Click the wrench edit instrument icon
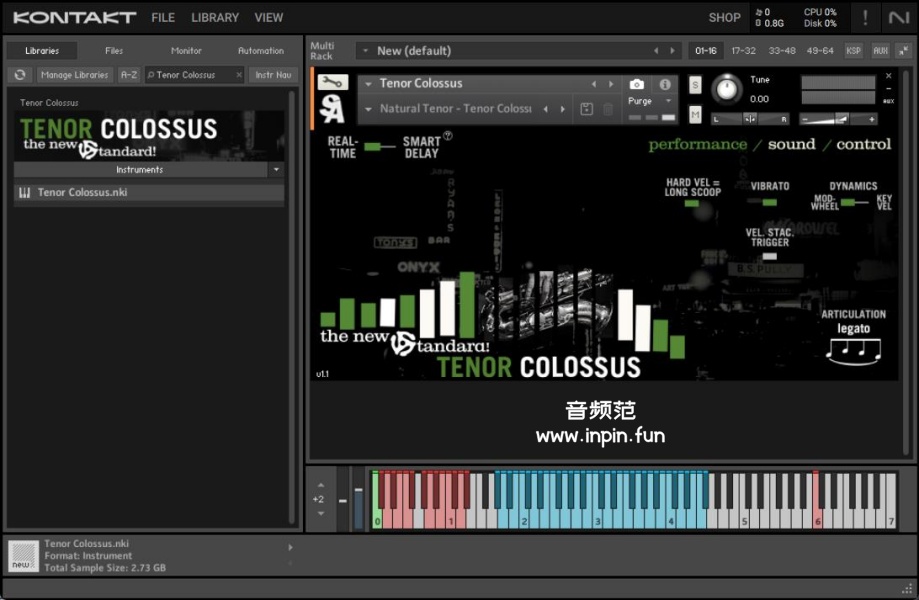The image size is (919, 600). 333,83
